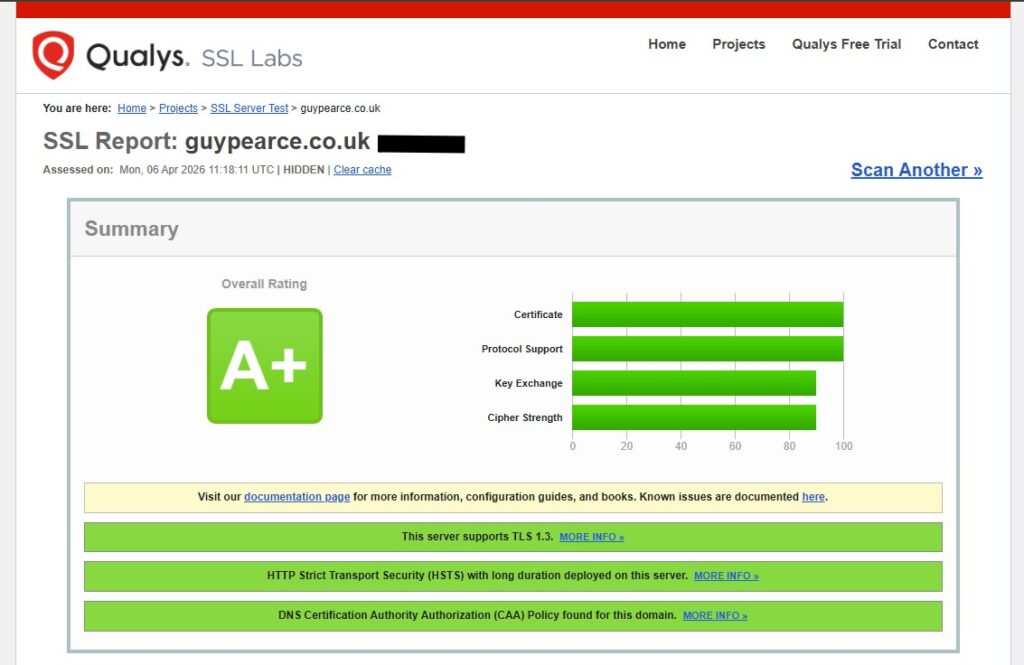
Task: Click Scan Another link
Action: pyautogui.click(x=916, y=170)
